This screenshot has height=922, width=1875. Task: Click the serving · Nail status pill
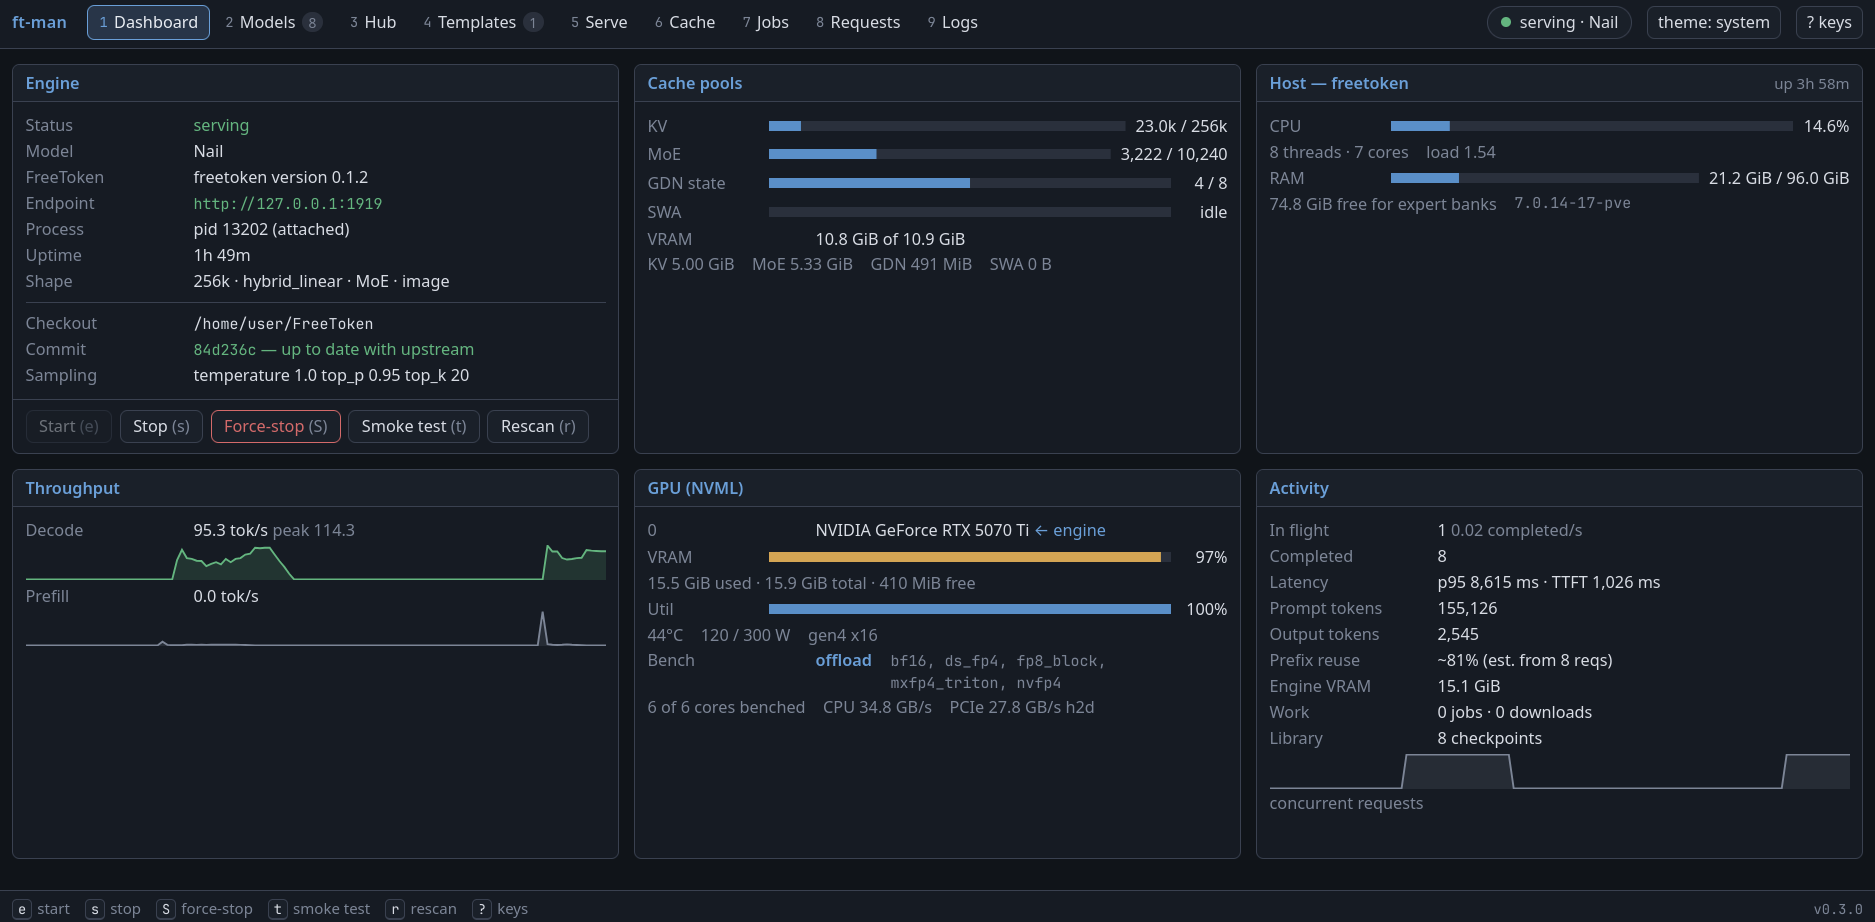pos(1559,22)
